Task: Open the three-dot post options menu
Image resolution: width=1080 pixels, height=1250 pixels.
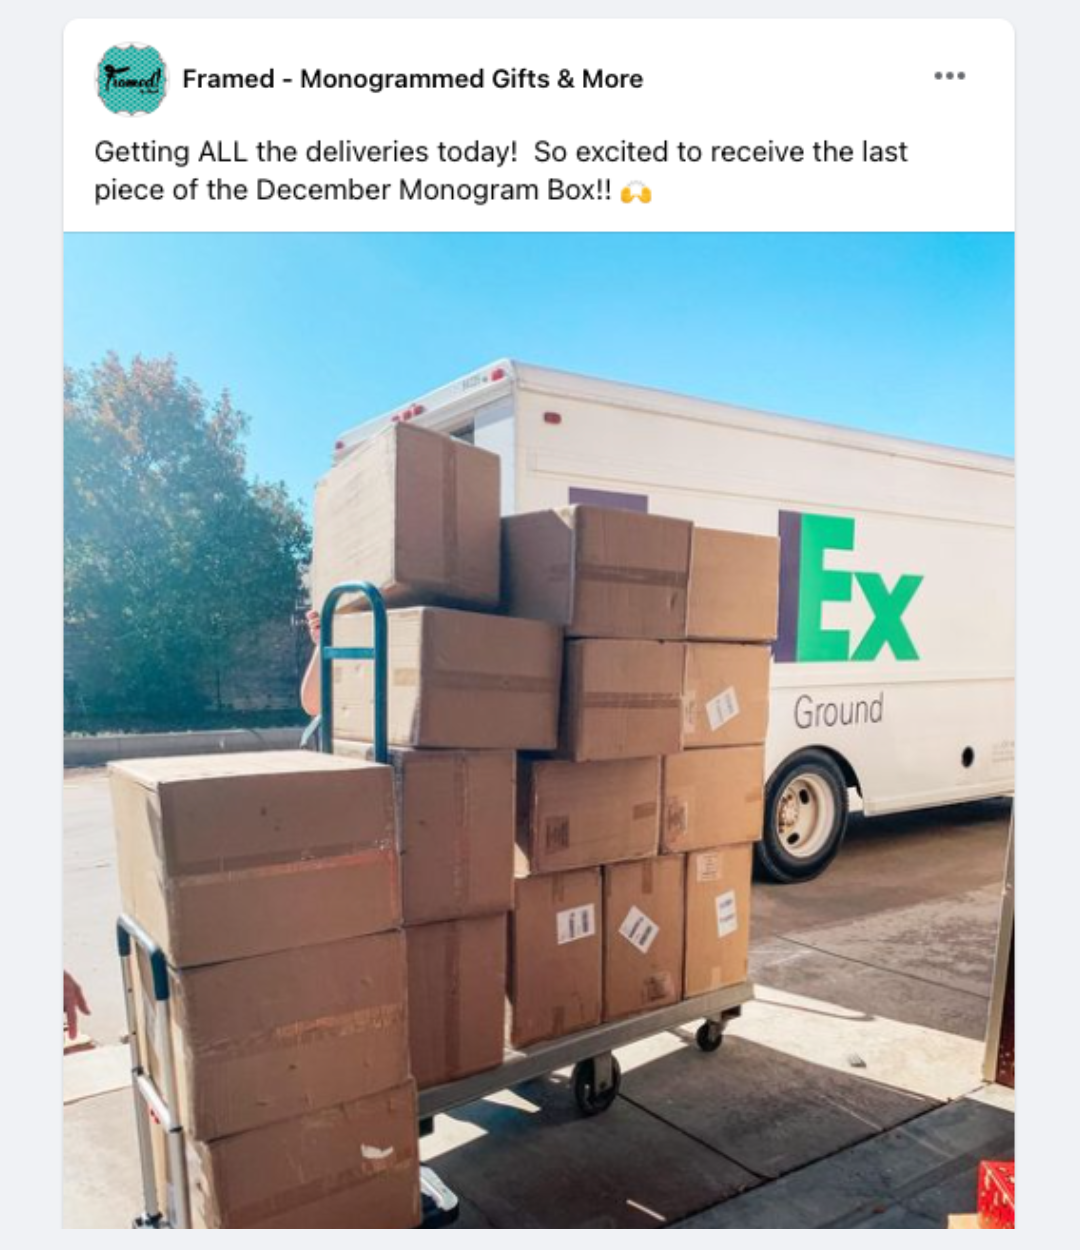Action: (949, 76)
